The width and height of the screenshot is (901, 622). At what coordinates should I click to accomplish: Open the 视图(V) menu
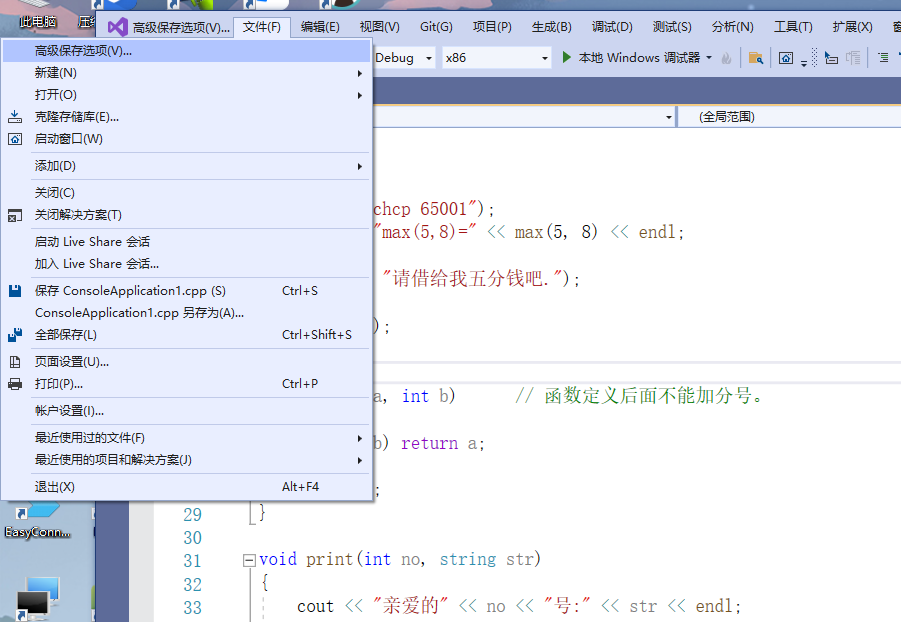click(379, 27)
